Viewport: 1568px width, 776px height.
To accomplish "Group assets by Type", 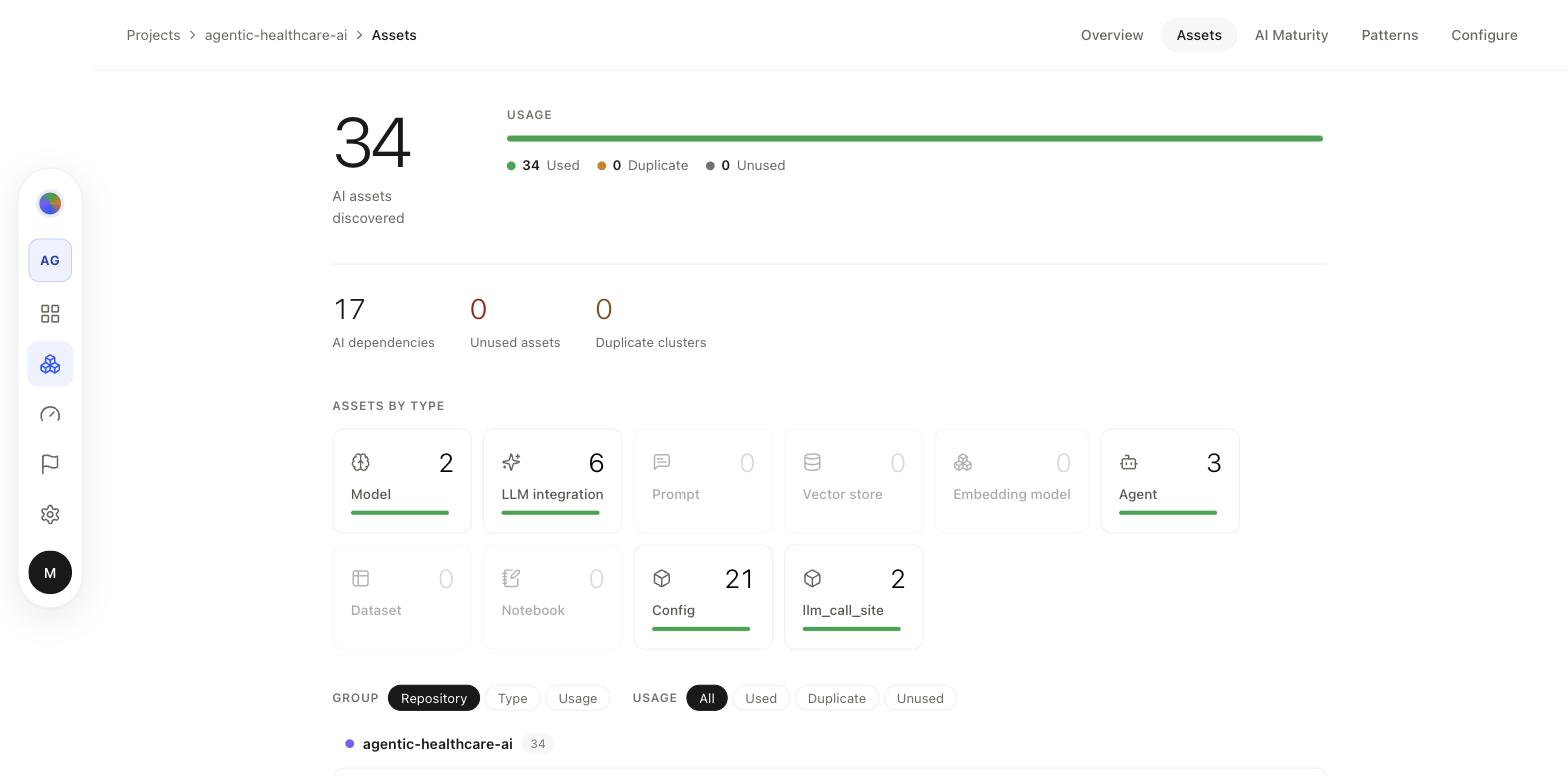I will pyautogui.click(x=513, y=698).
